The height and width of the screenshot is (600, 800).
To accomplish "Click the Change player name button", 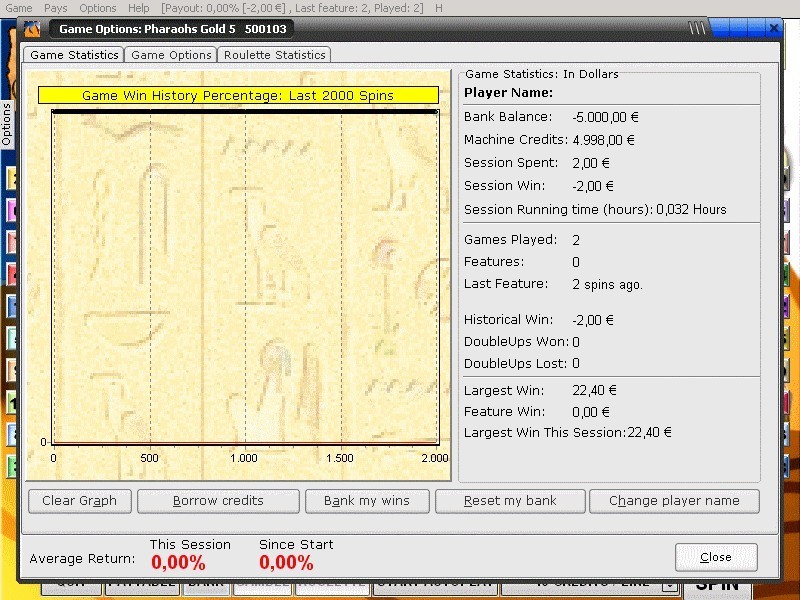I will point(674,501).
